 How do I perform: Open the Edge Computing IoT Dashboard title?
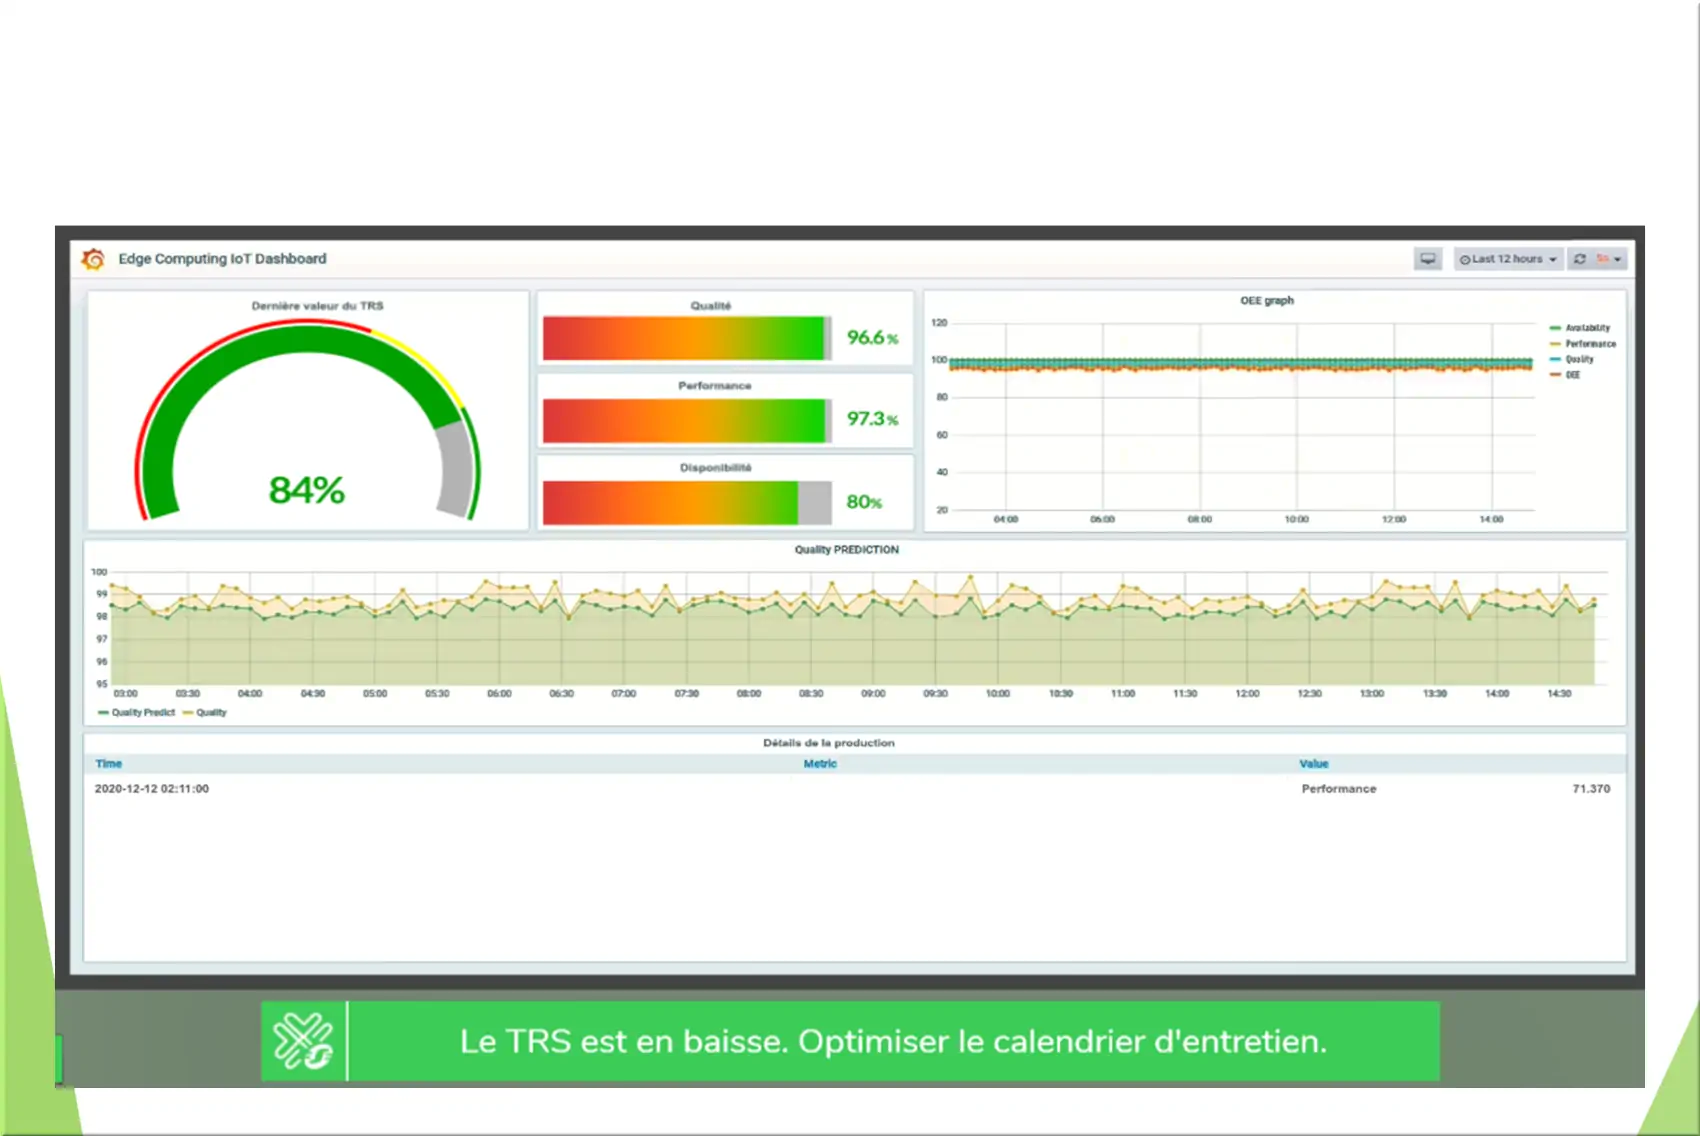(x=222, y=259)
